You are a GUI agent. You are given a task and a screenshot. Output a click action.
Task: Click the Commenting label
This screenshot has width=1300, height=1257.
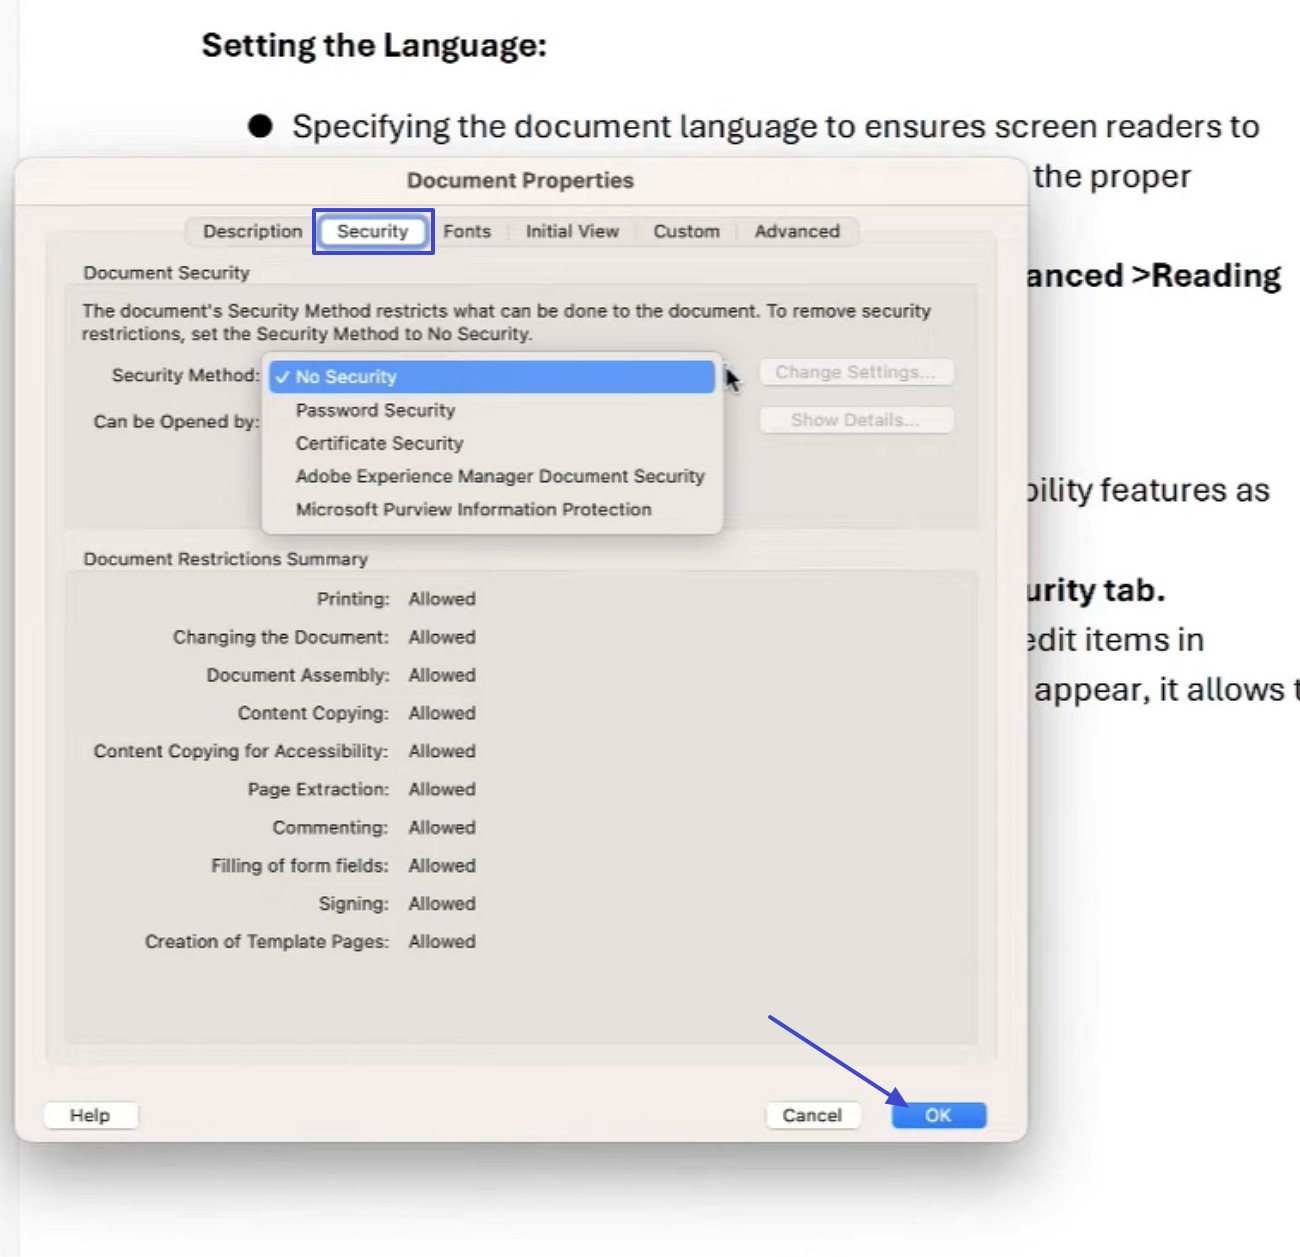click(x=330, y=827)
